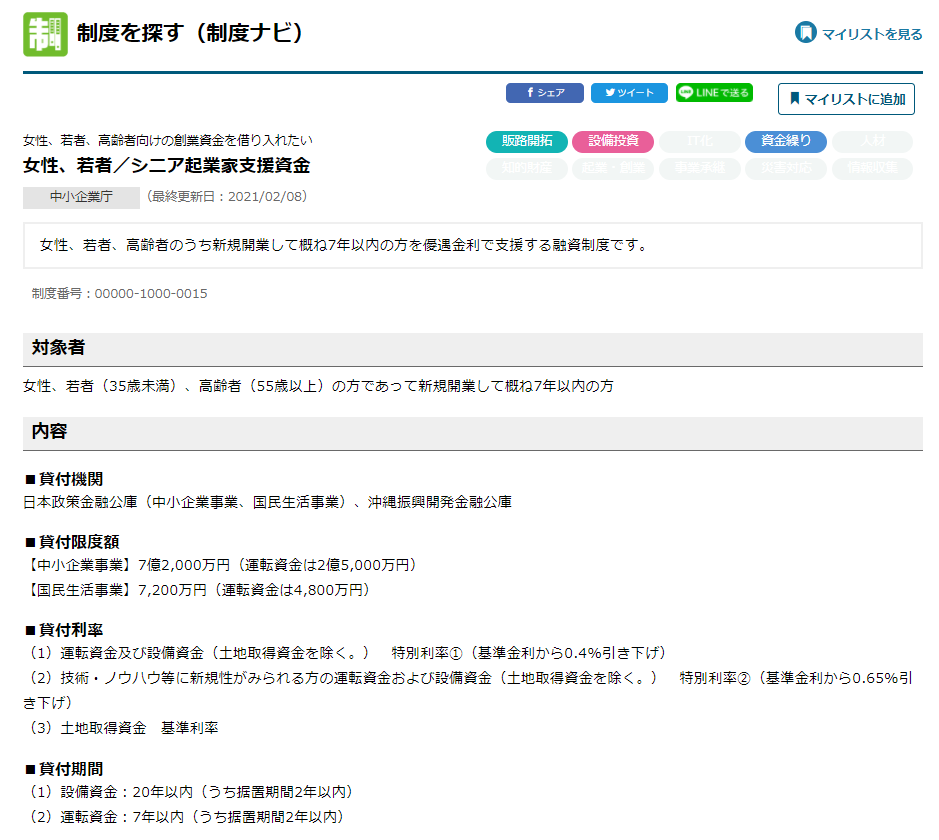The height and width of the screenshot is (840, 939).
Task: Toggle the 資金繰り category tag
Action: coord(785,142)
